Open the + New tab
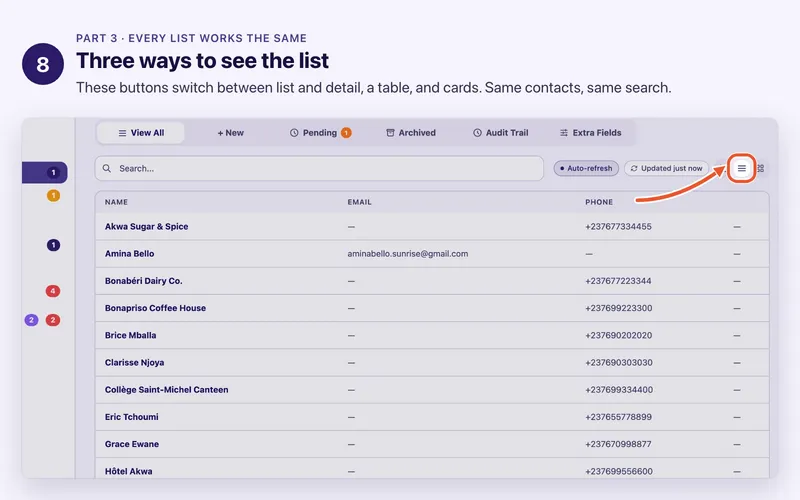 [x=231, y=133]
